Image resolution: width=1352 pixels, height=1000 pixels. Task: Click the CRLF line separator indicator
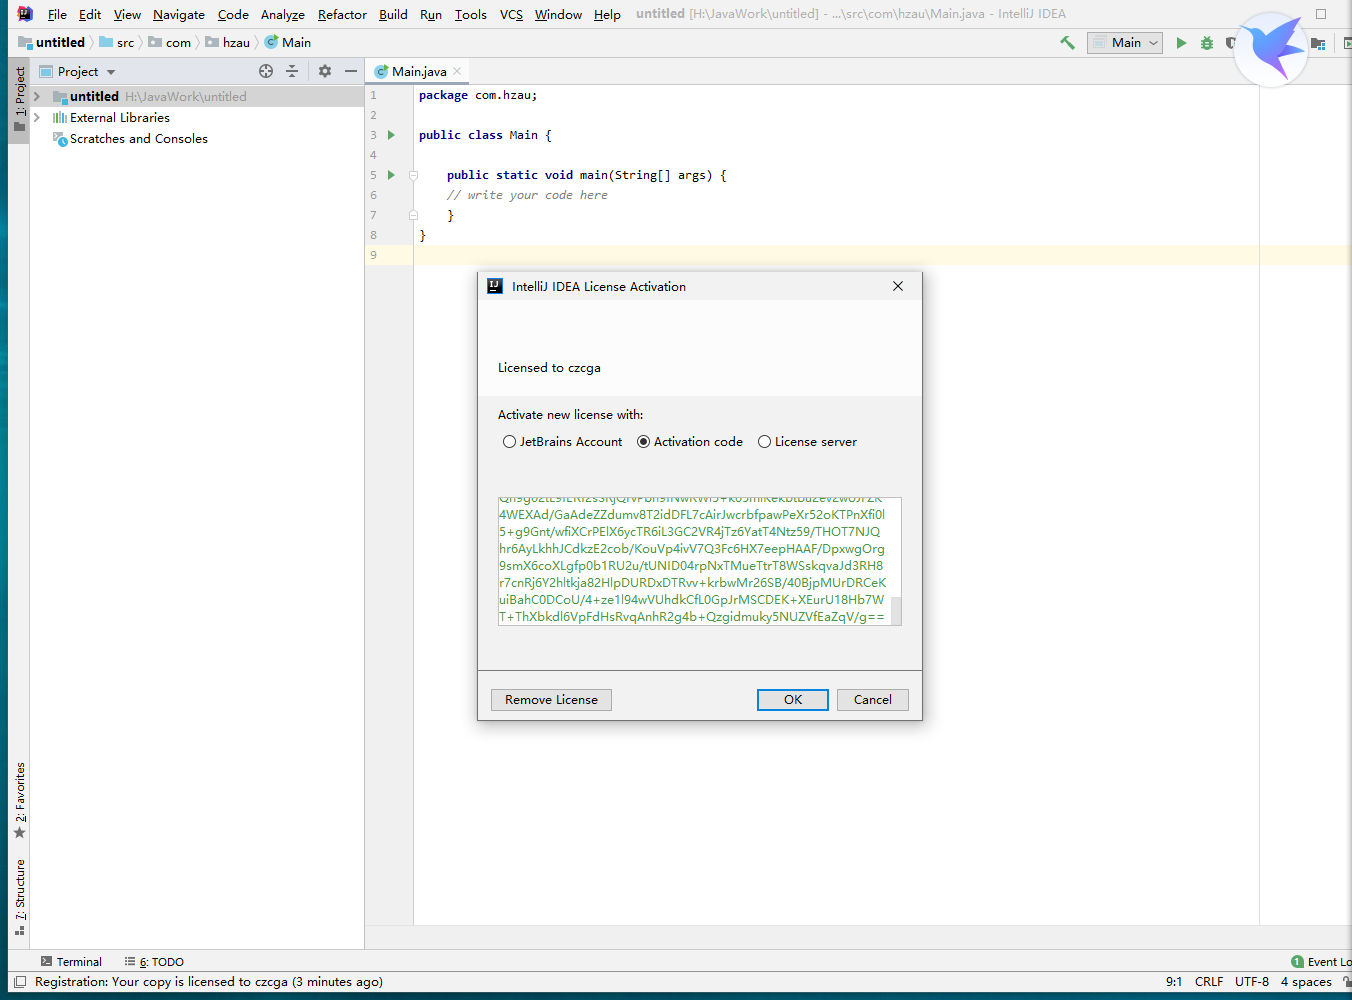(1209, 982)
